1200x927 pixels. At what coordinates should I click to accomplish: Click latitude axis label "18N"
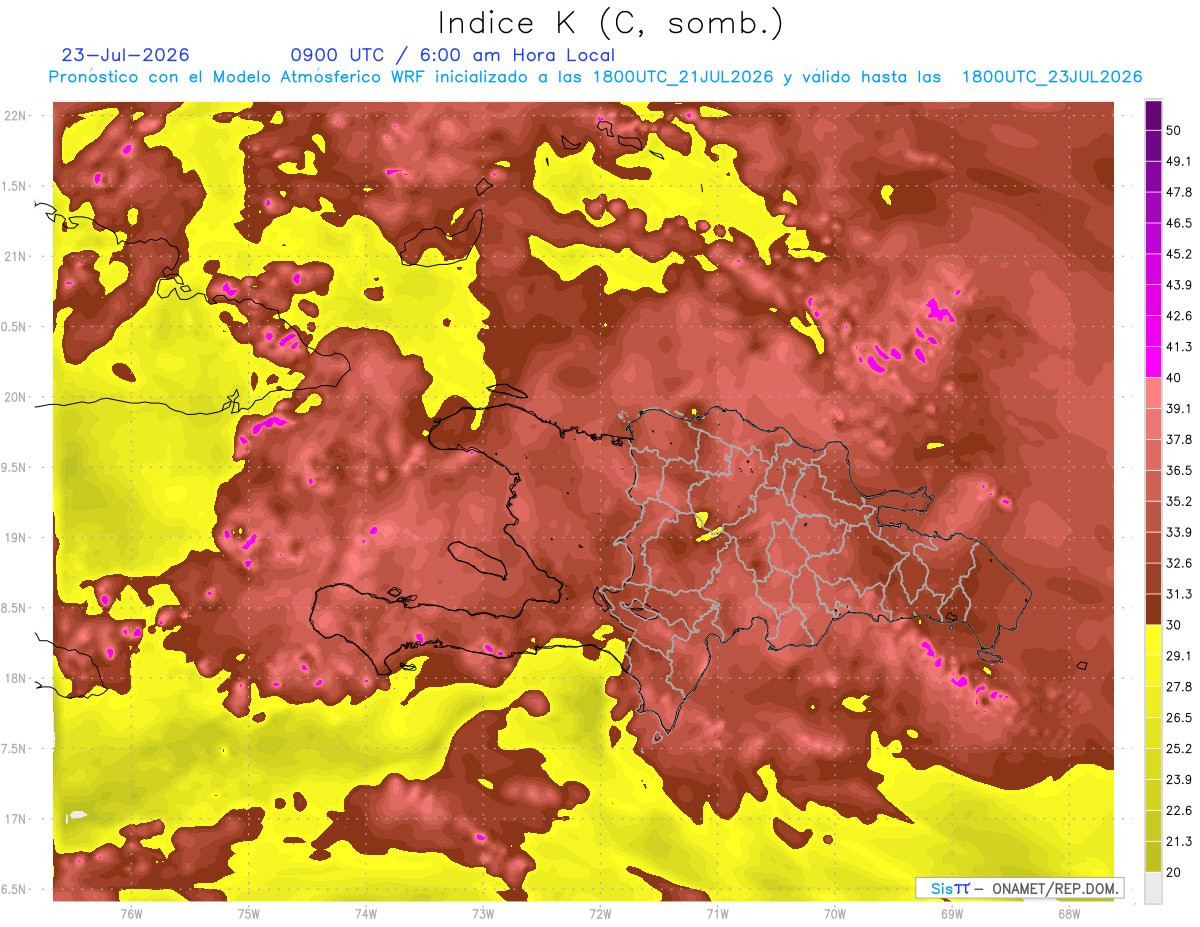coord(16,678)
